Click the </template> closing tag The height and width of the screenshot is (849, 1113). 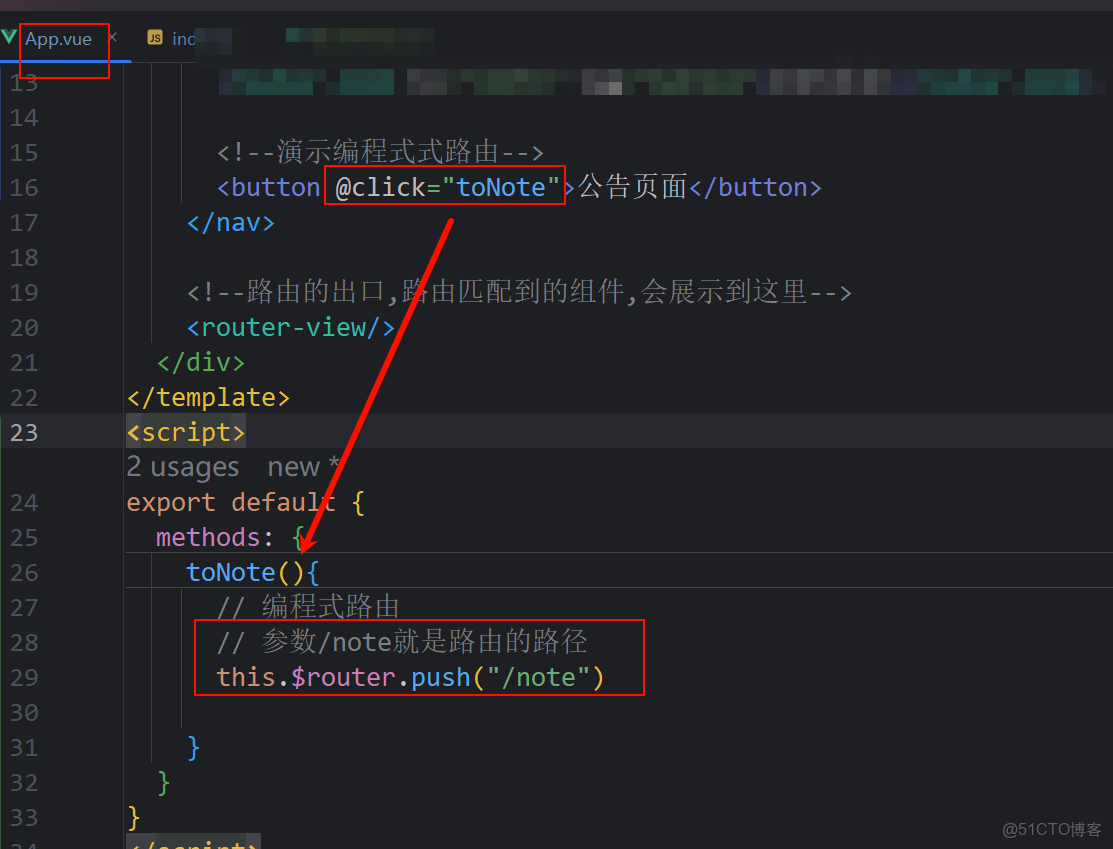click(x=207, y=397)
